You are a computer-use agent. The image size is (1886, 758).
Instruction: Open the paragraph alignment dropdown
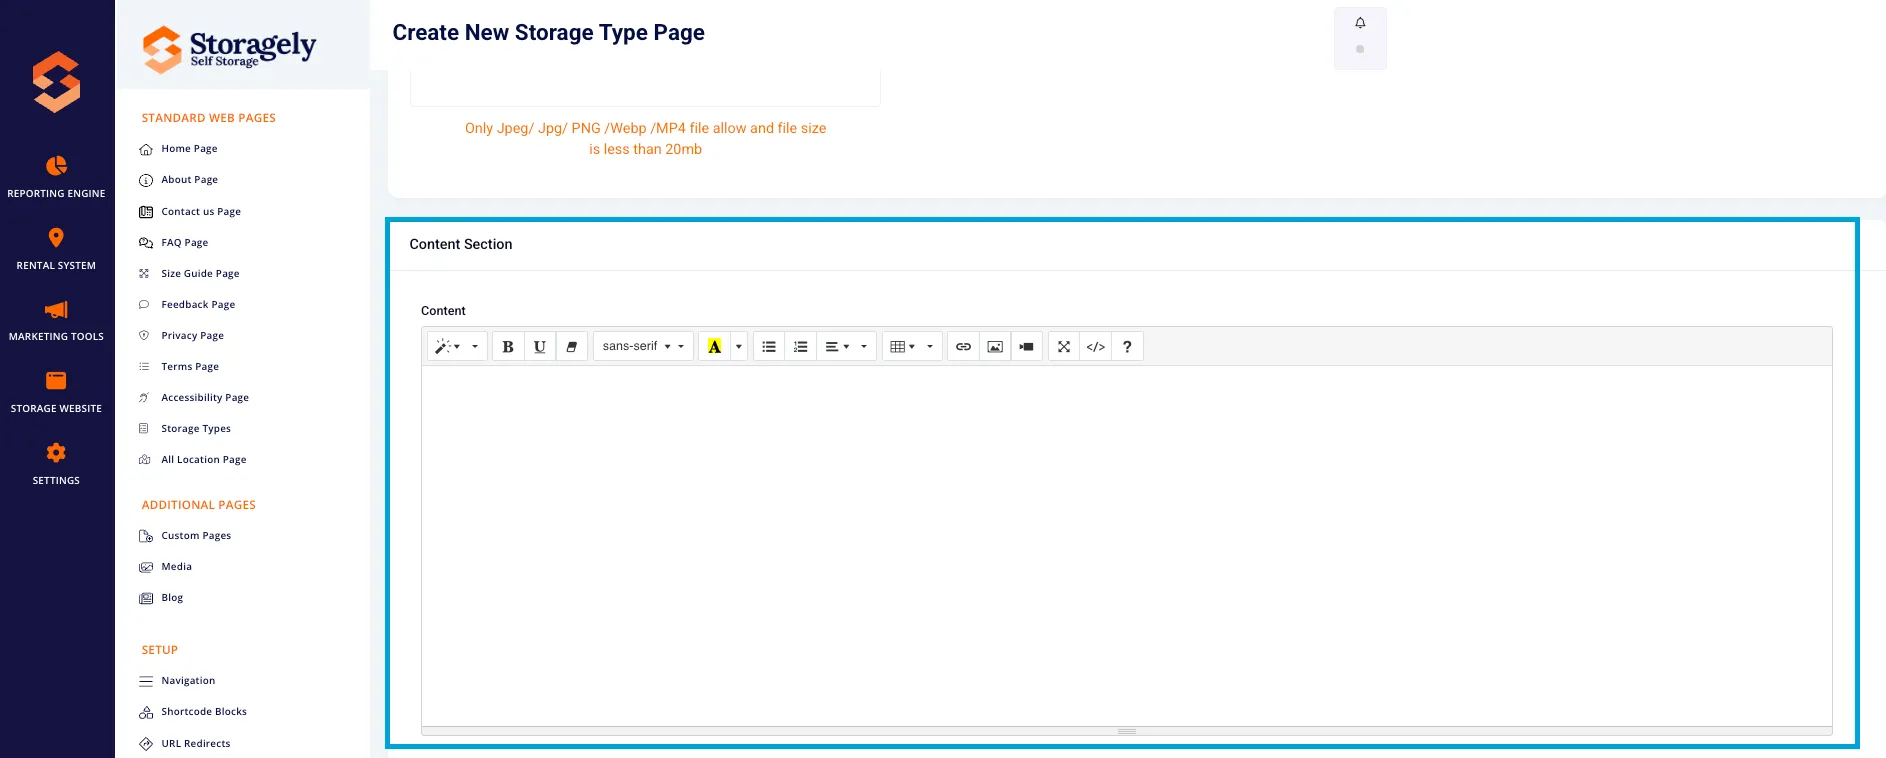[x=846, y=346]
